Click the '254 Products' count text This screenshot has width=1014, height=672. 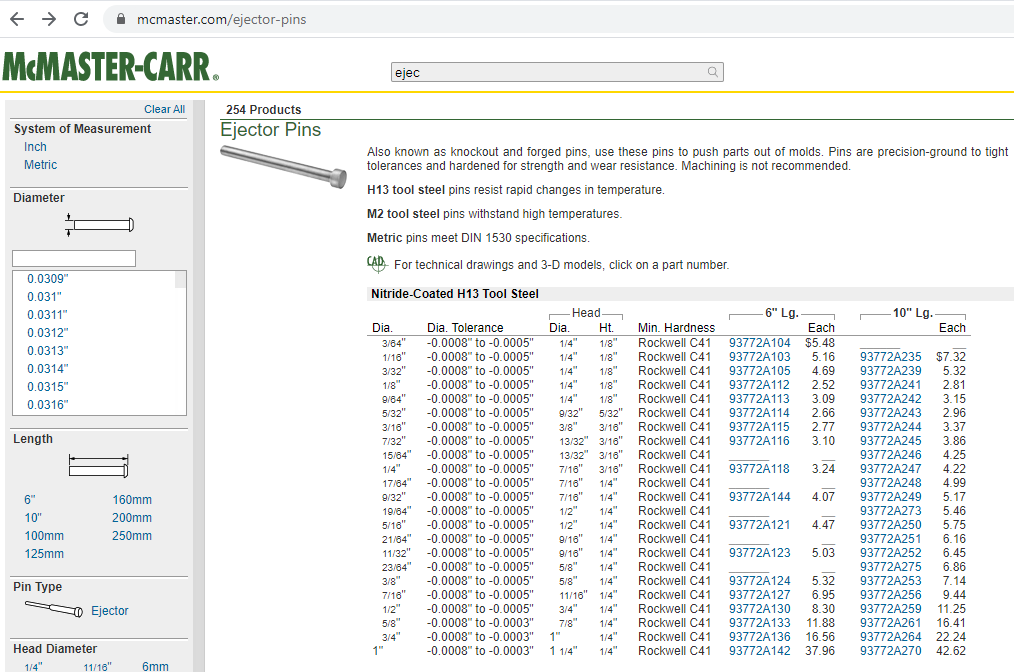tap(264, 110)
